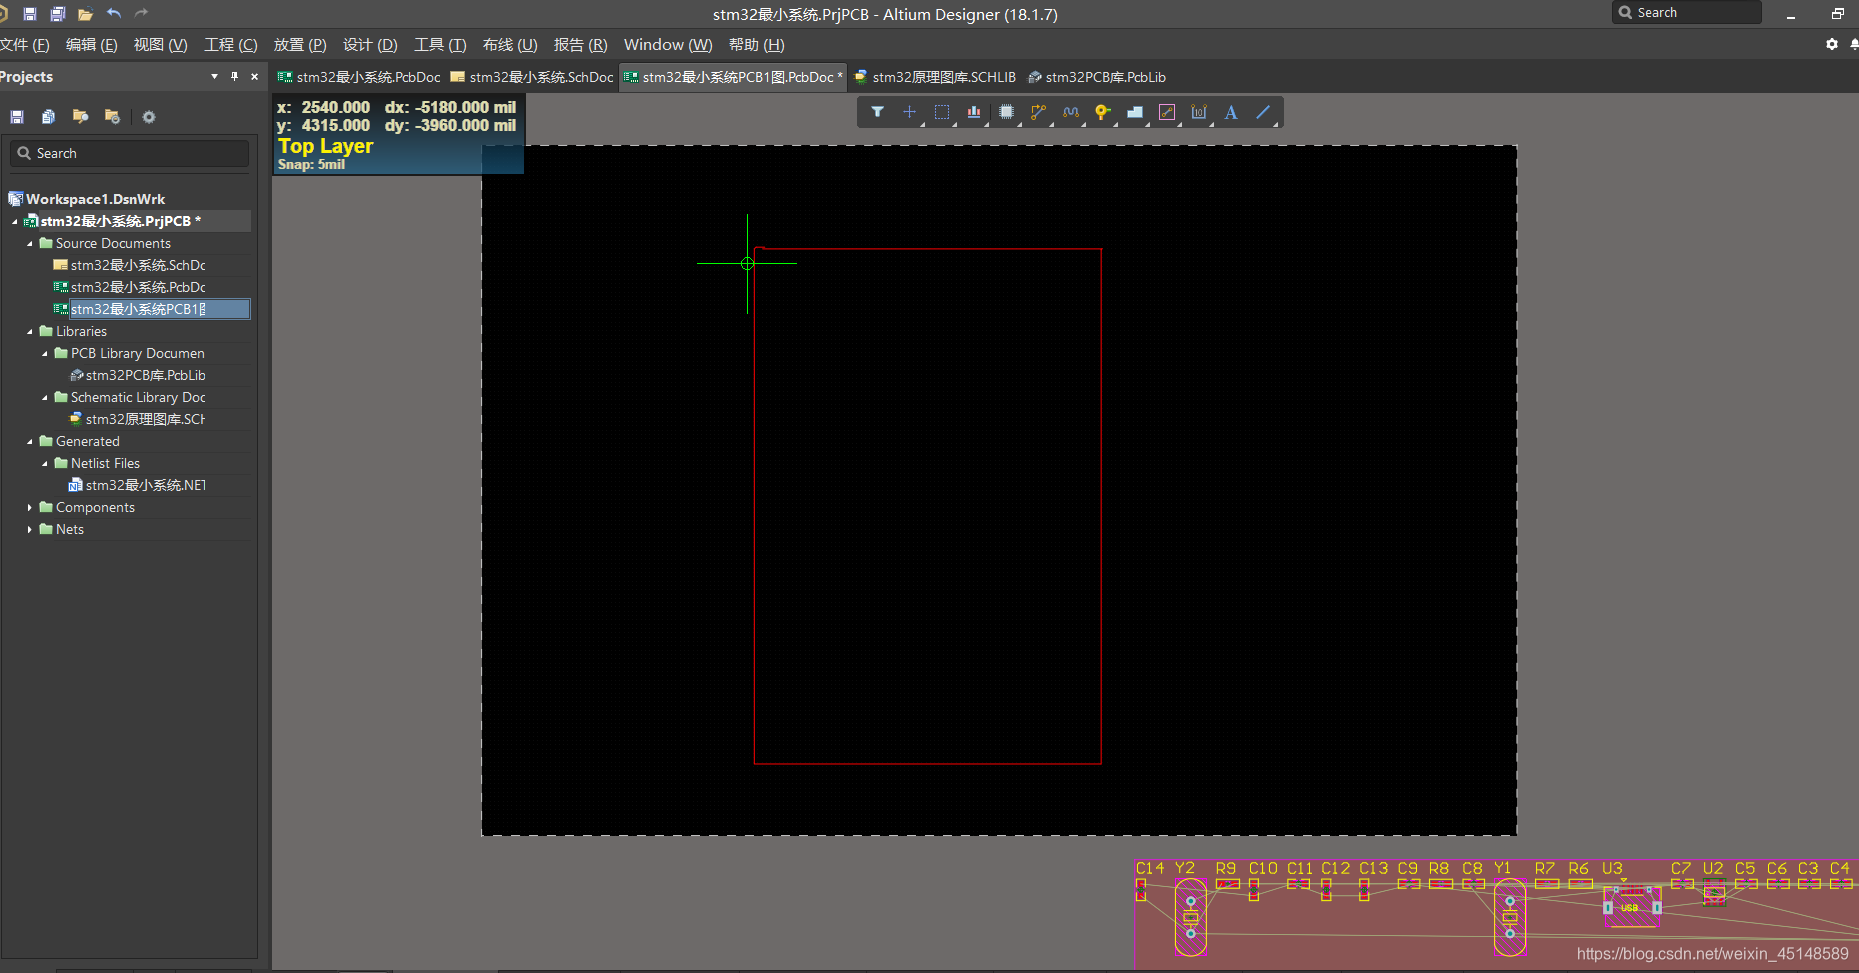The image size is (1859, 973).
Task: Choose the Place Via tool
Action: coord(1102,112)
